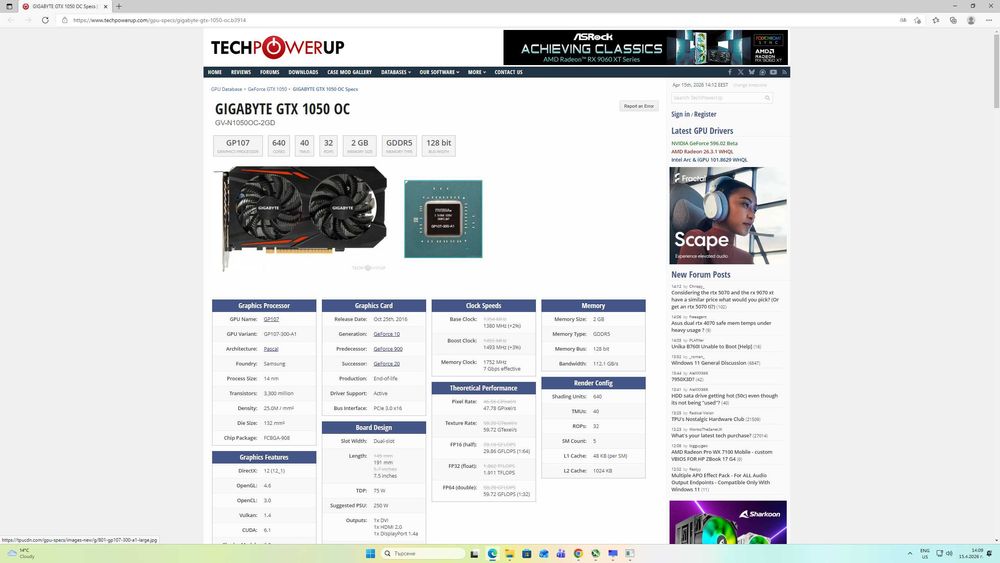Open Teams icon in taskbar
1000x563 pixels.
point(561,553)
